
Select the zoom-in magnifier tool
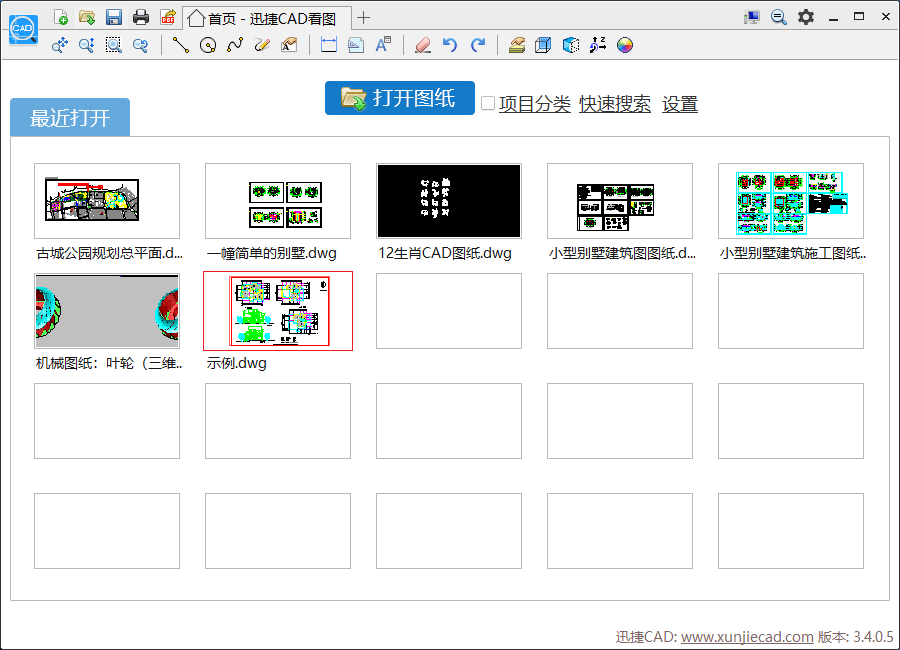(x=87, y=45)
